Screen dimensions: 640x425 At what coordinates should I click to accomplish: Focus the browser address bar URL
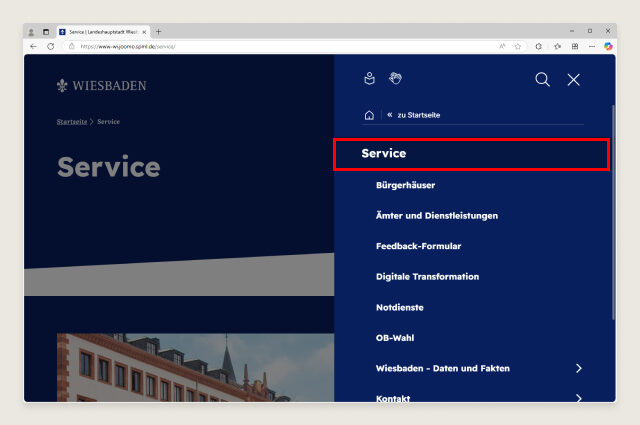(128, 47)
